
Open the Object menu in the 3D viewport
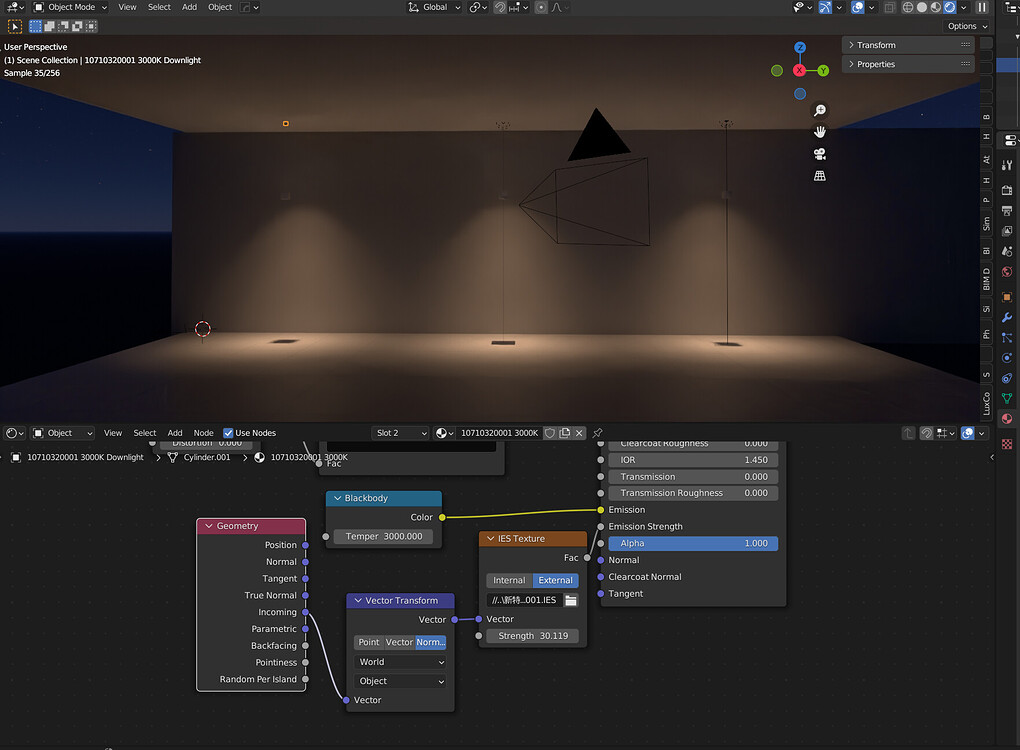pos(220,6)
